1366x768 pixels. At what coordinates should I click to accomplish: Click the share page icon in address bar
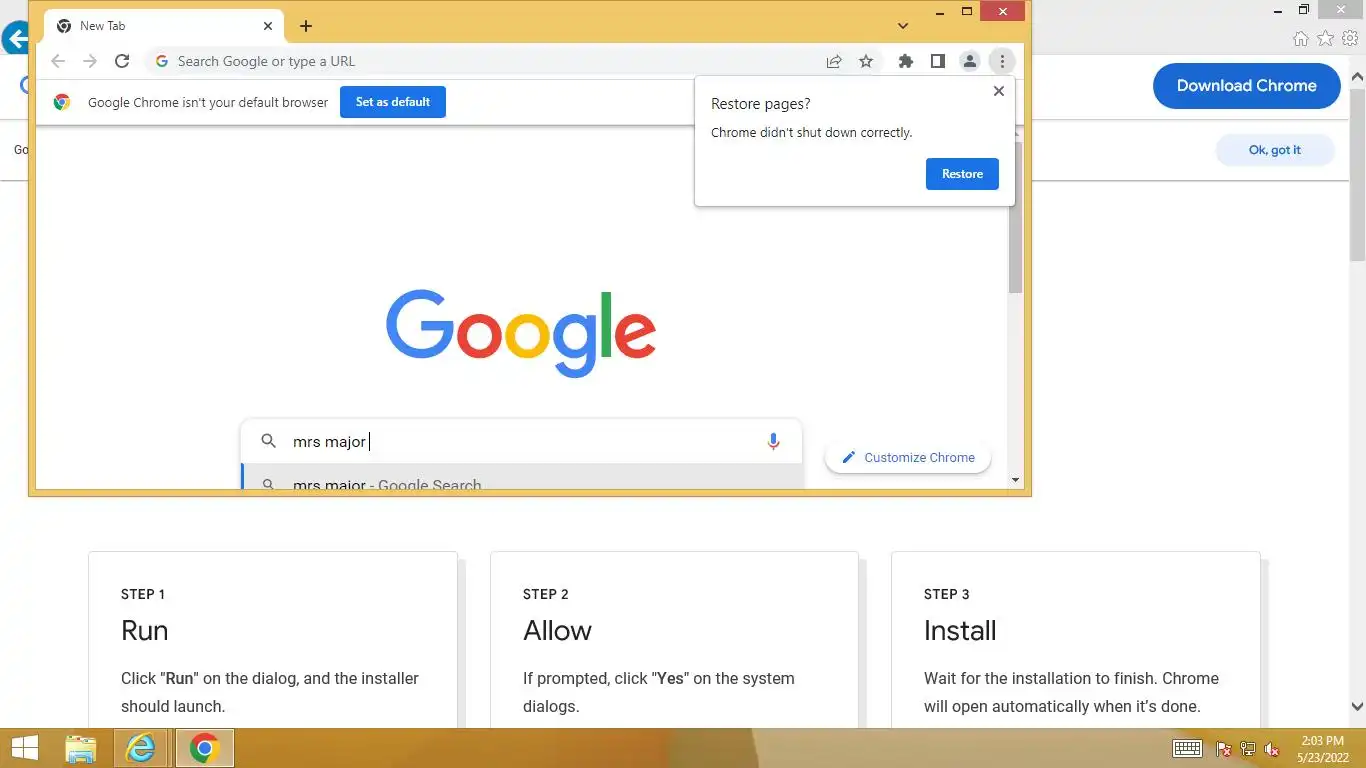pos(834,61)
